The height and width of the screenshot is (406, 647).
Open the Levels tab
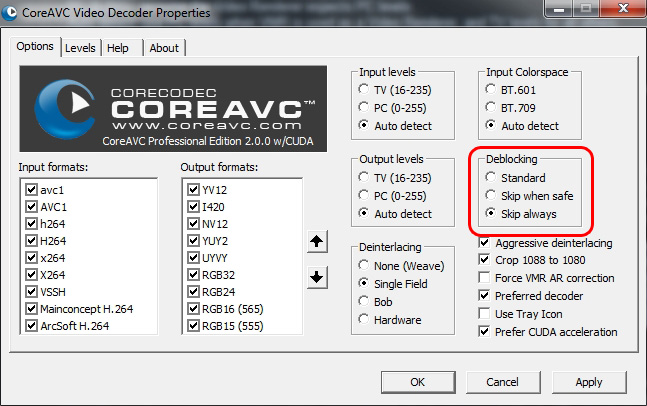point(80,48)
